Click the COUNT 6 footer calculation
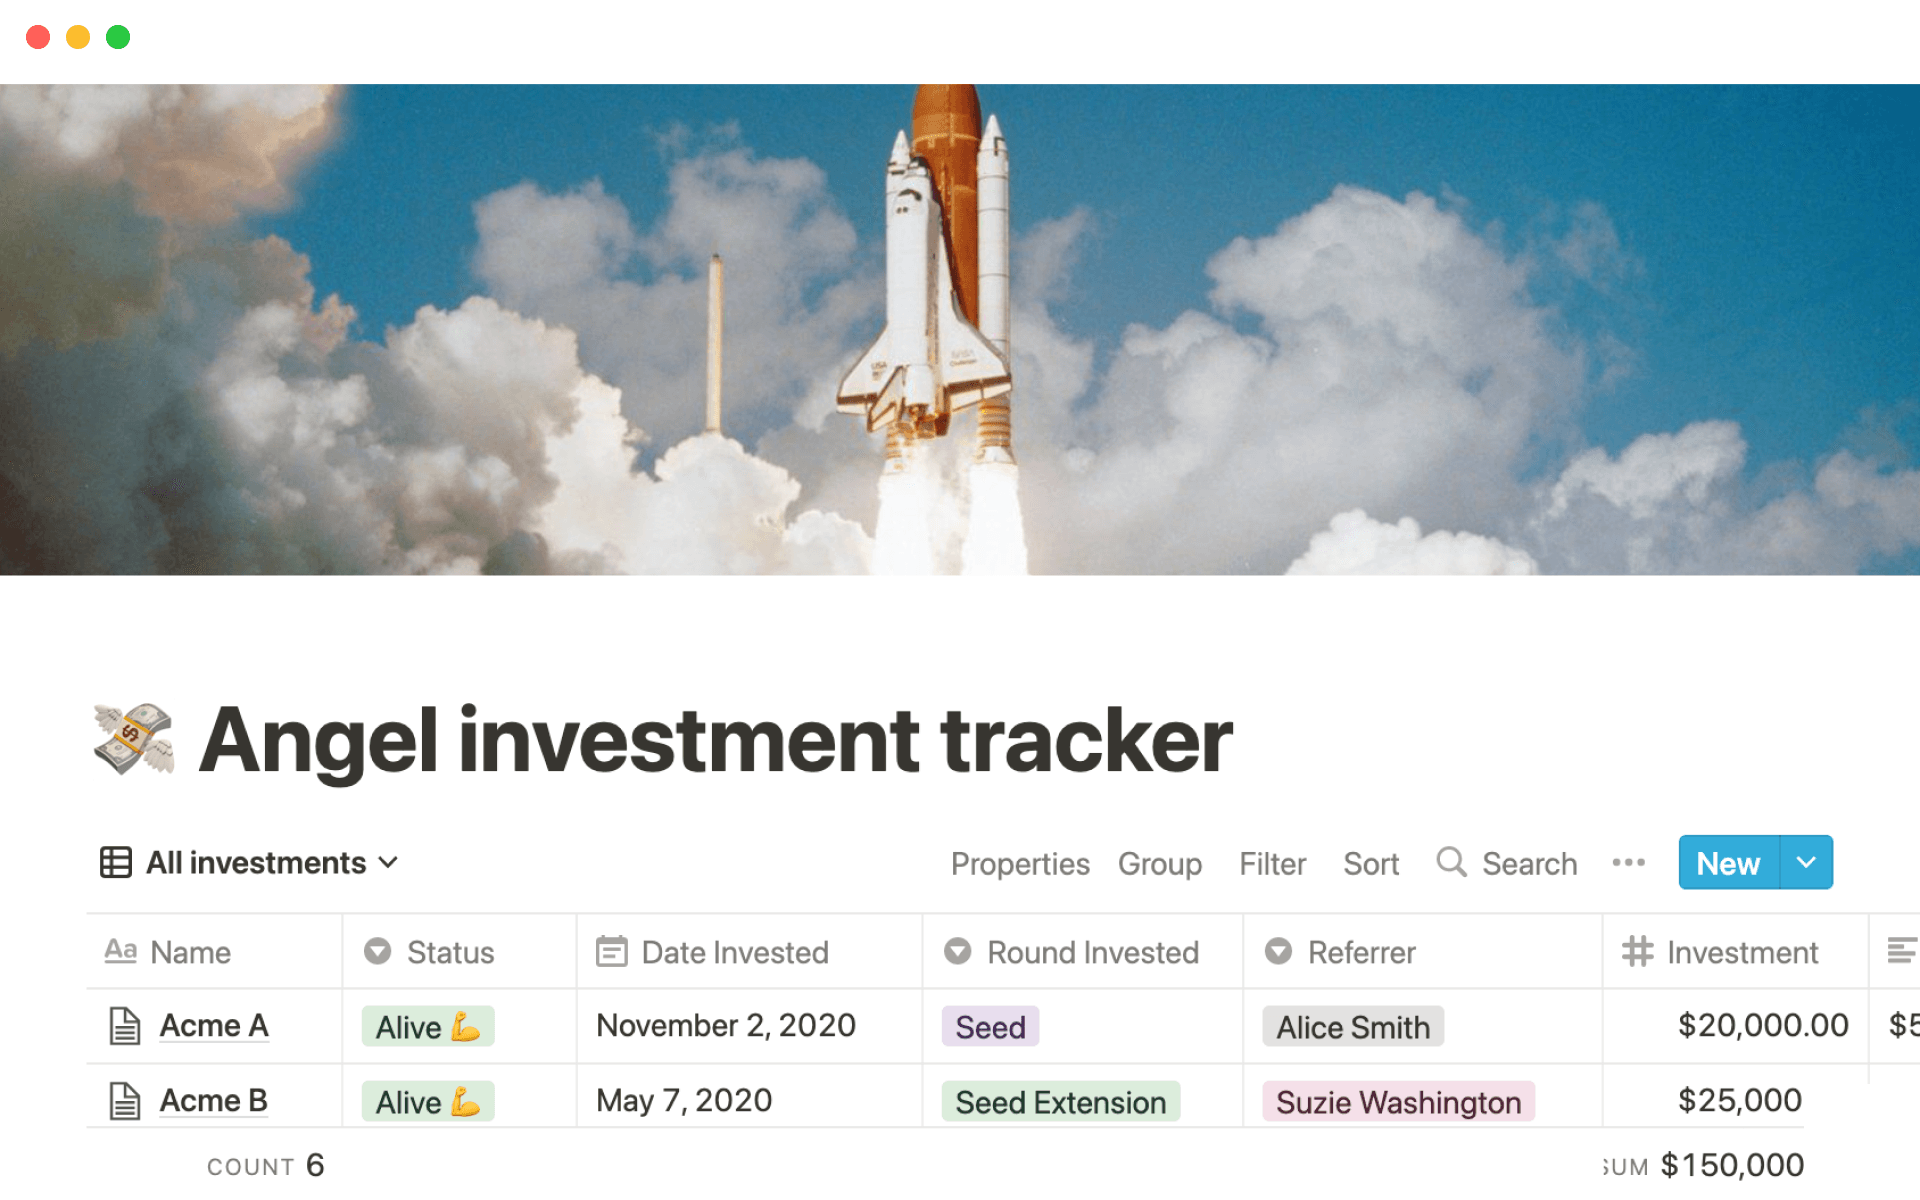The image size is (1920, 1200). pos(265,1165)
